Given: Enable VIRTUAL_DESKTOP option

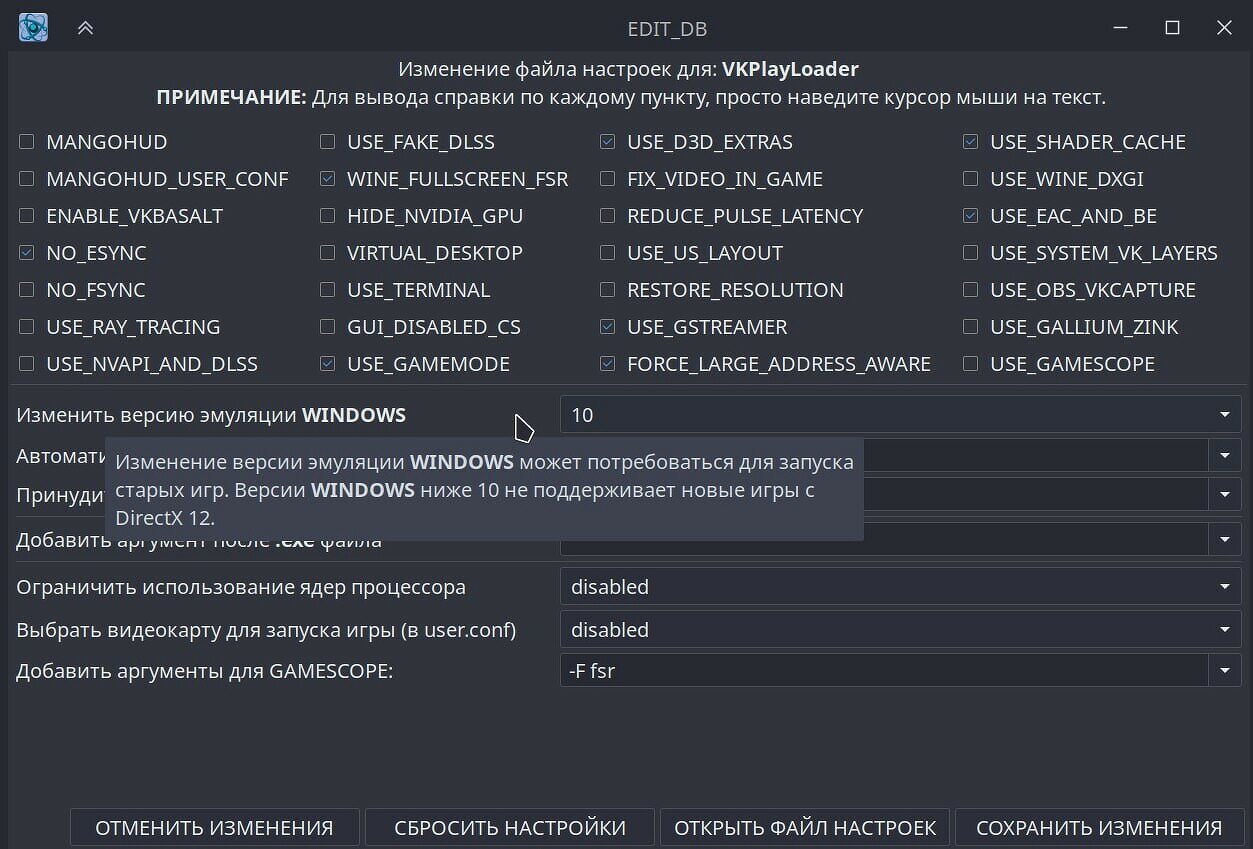Looking at the screenshot, I should [x=328, y=253].
